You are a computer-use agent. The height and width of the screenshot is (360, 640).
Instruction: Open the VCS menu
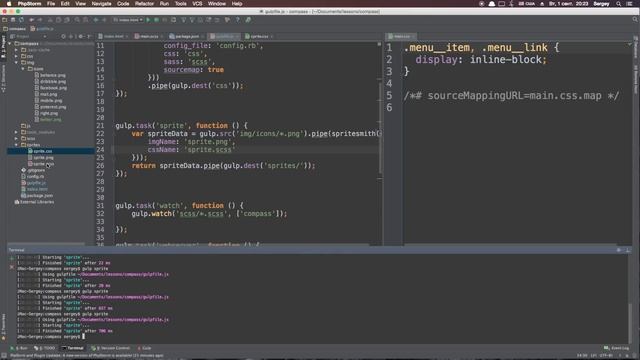(197, 4)
